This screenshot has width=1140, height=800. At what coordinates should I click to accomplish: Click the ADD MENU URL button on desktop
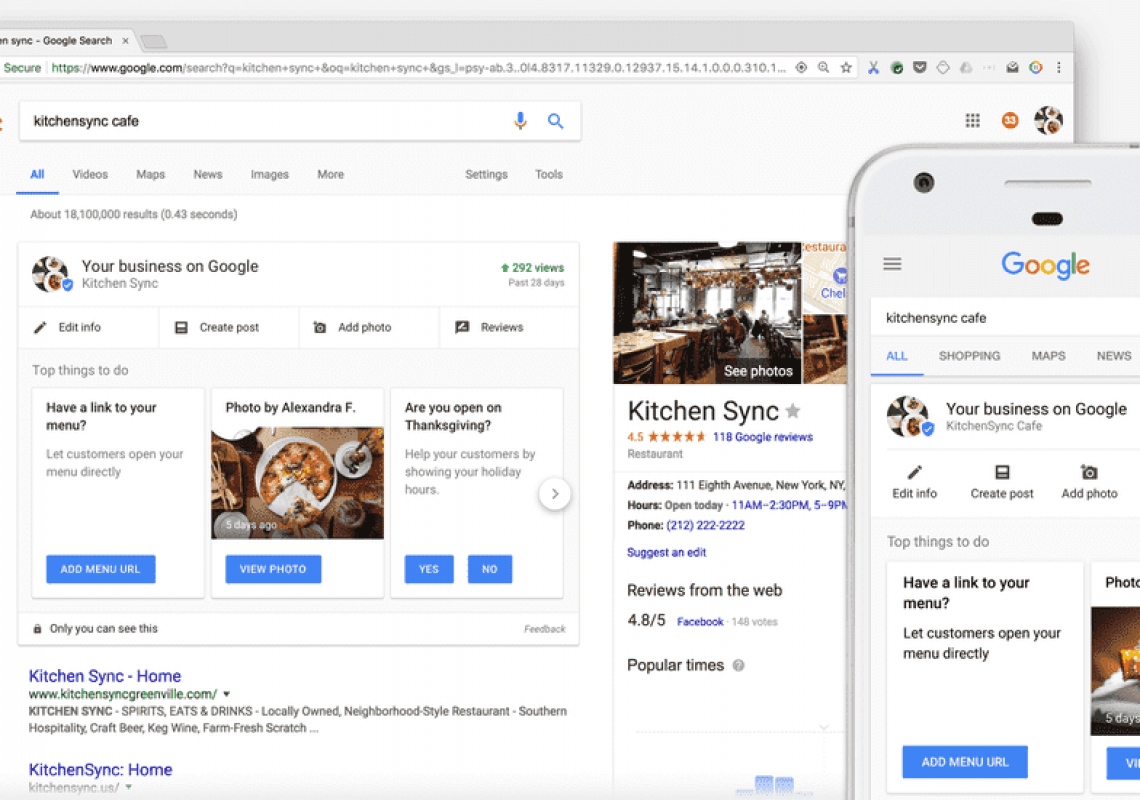point(100,569)
